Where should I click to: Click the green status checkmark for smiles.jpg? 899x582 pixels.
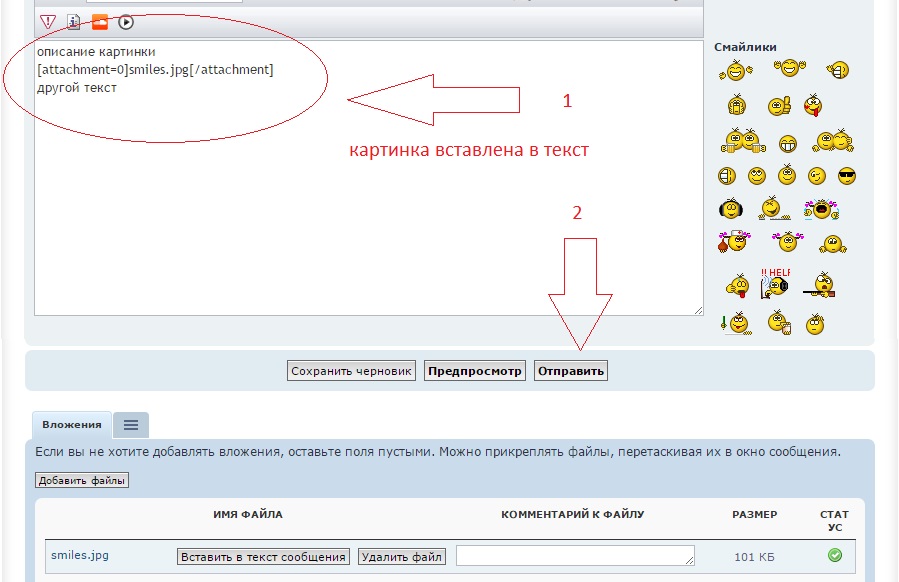835,555
